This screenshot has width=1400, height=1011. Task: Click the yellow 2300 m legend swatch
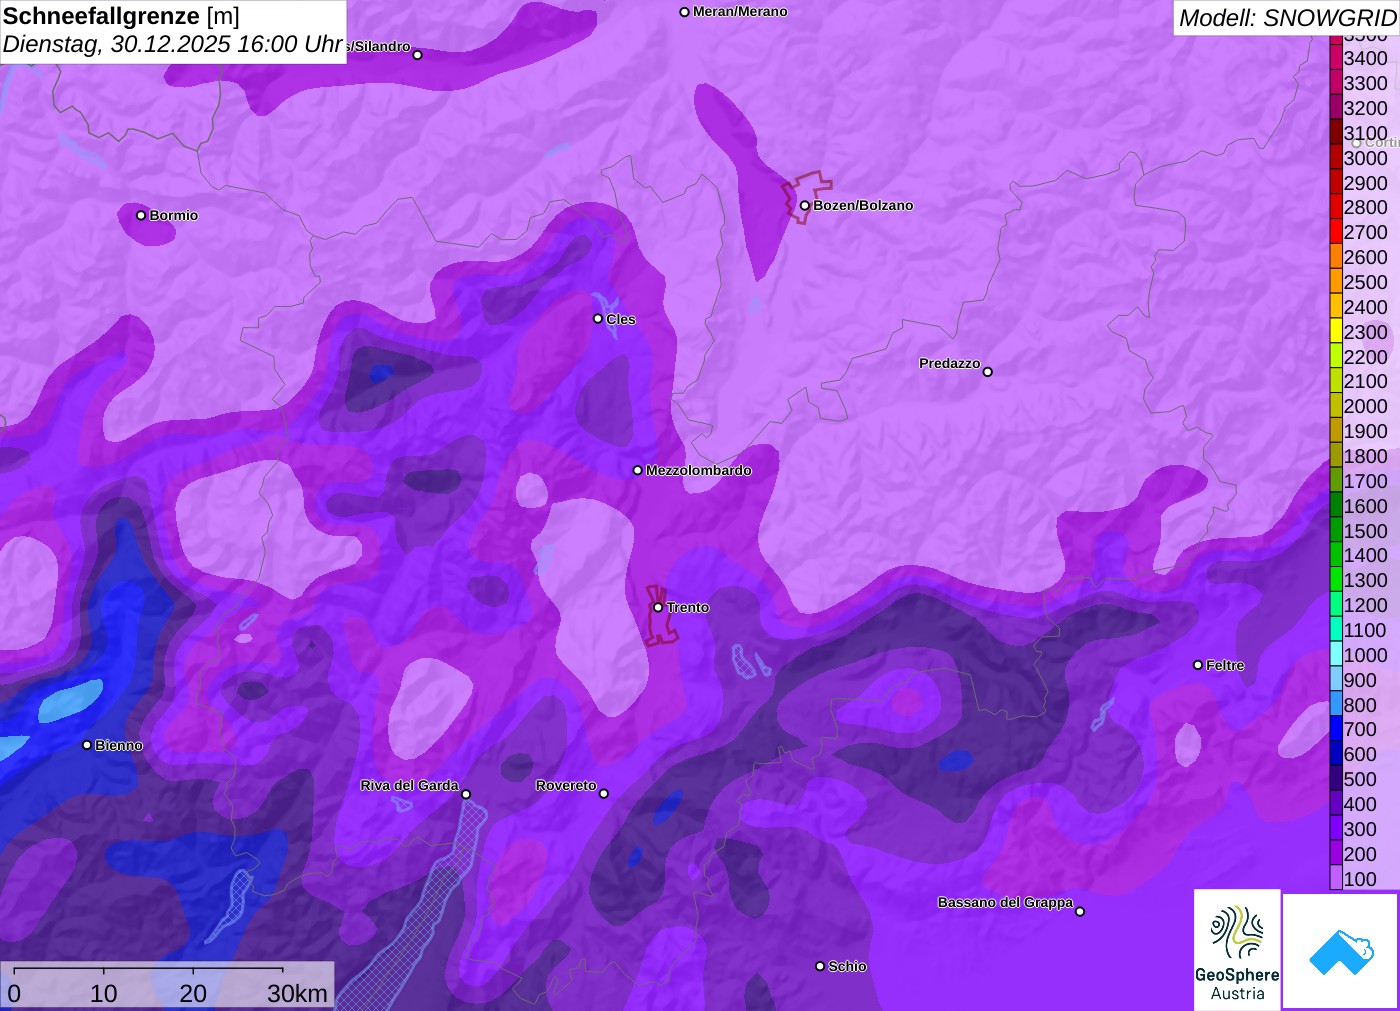tap(1336, 332)
